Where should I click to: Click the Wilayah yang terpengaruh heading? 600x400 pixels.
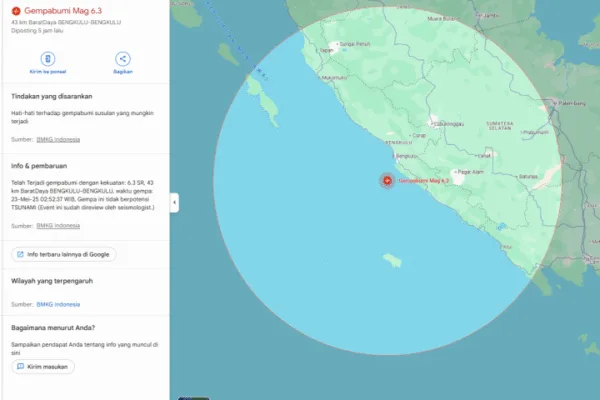point(52,281)
